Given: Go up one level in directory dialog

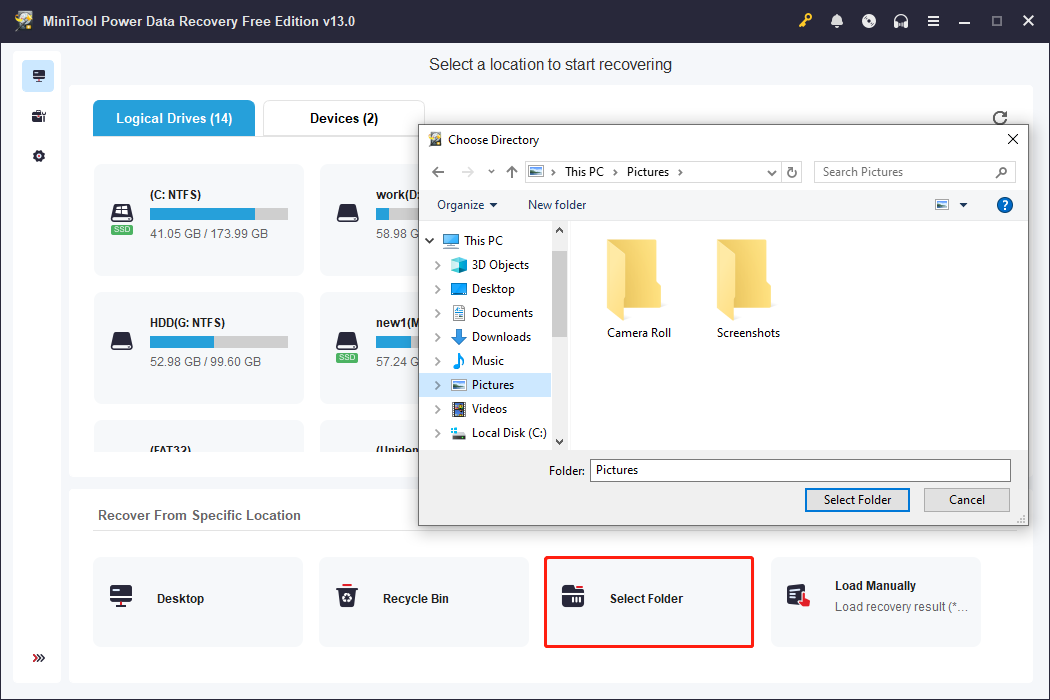Looking at the screenshot, I should pyautogui.click(x=512, y=172).
